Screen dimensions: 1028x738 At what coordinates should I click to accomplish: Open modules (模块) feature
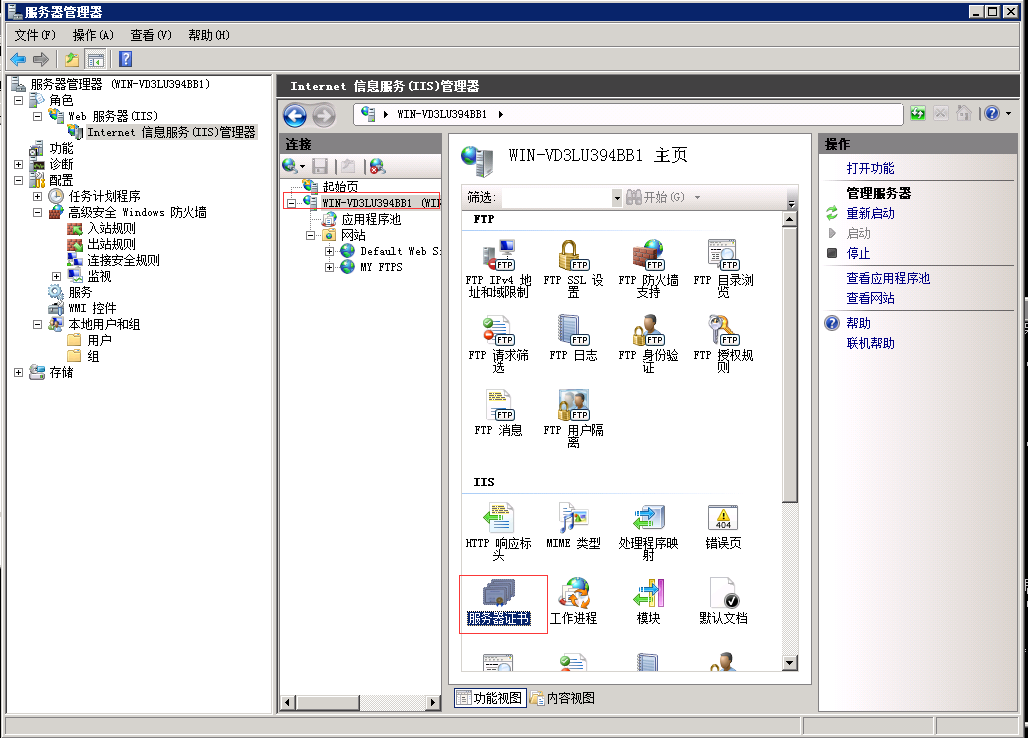tap(648, 602)
